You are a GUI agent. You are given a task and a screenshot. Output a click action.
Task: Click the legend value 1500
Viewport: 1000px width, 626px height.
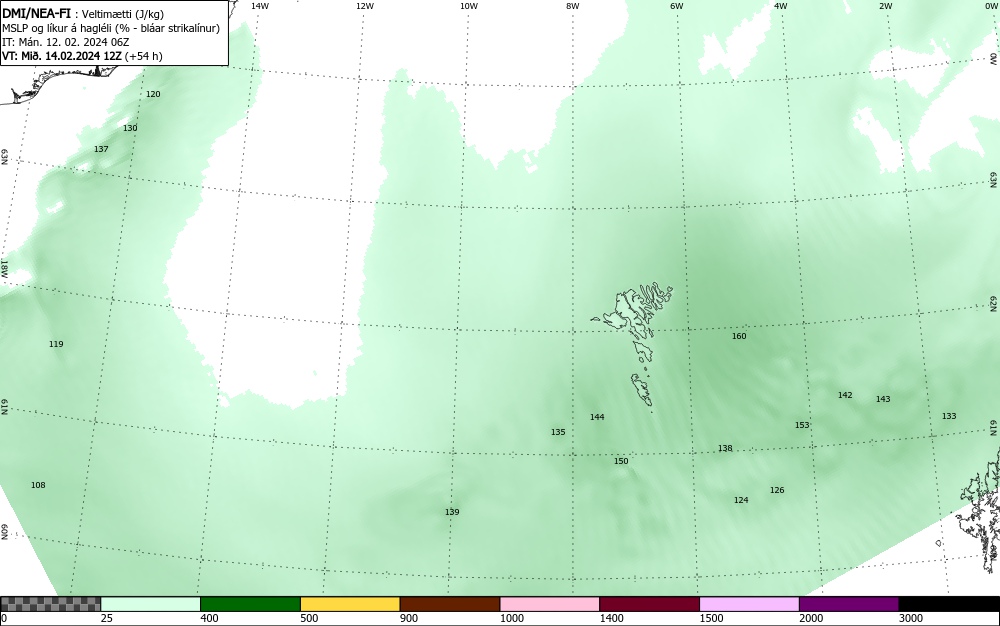(711, 618)
